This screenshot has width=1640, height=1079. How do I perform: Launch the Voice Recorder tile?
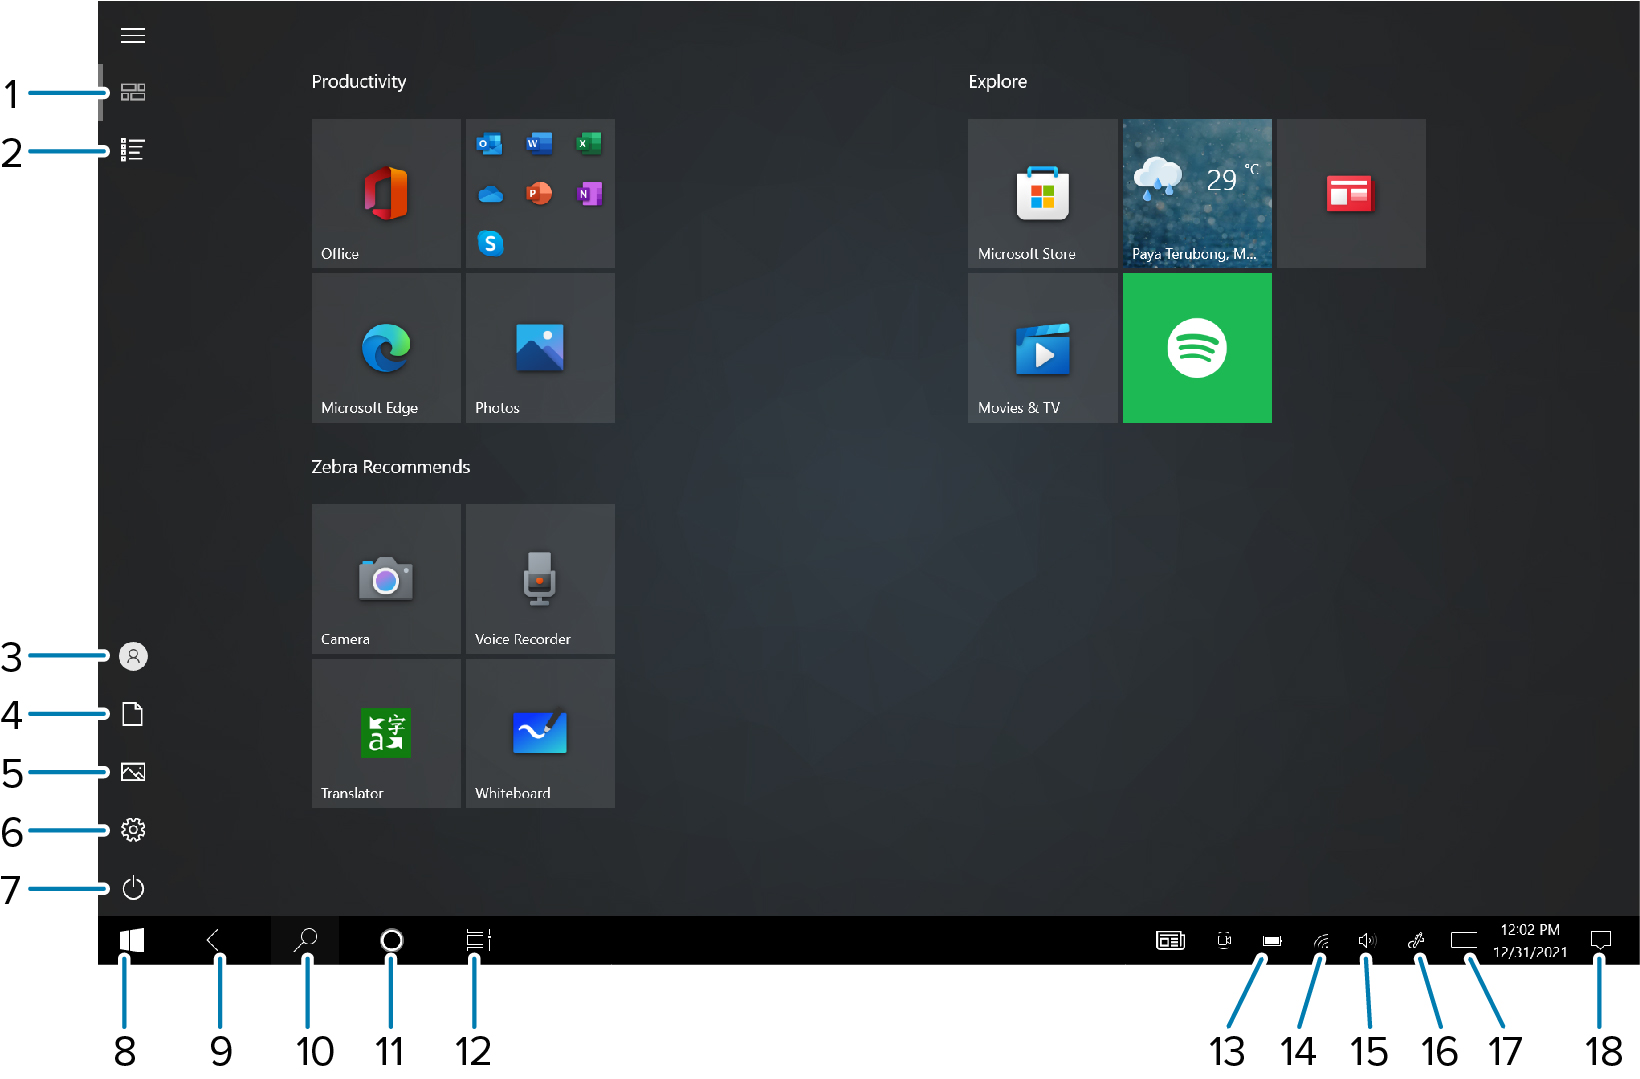pos(540,579)
